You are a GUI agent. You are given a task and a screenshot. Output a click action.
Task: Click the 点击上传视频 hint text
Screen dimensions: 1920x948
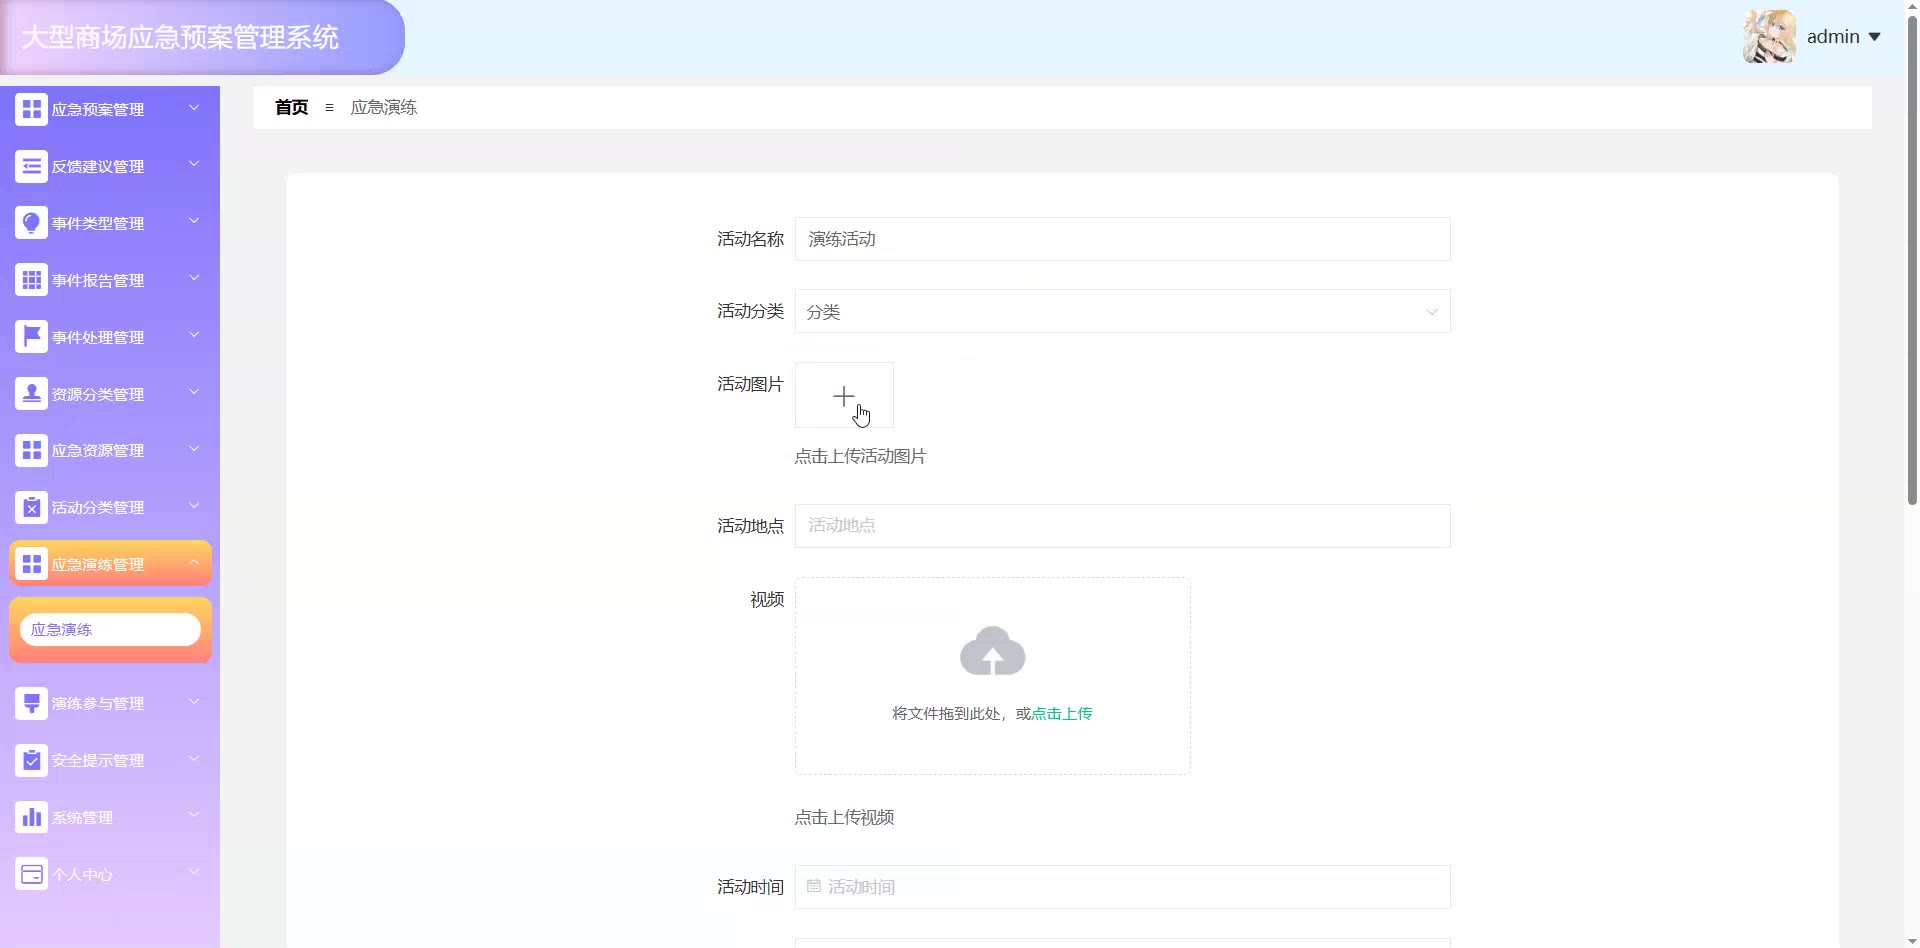[x=844, y=818]
